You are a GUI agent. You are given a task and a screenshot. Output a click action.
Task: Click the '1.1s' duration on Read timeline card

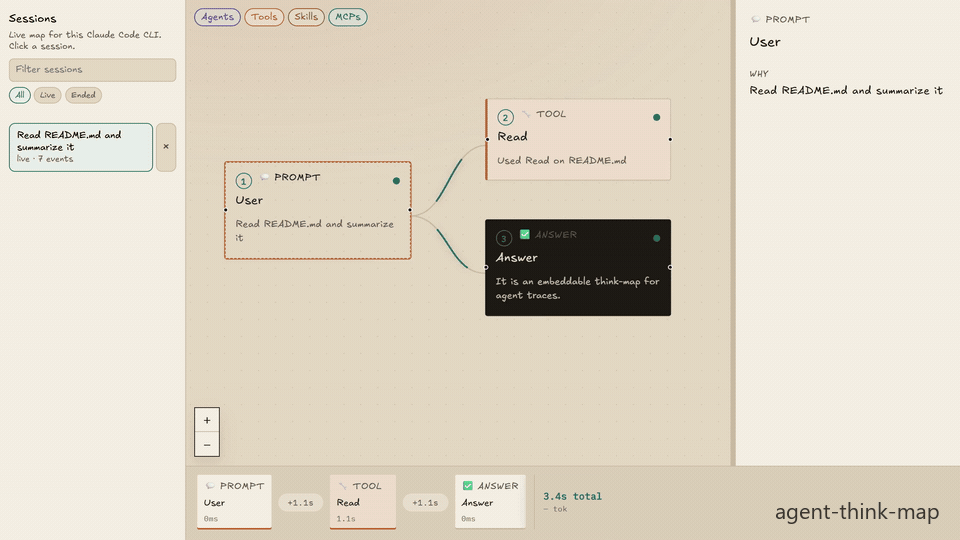(346, 519)
